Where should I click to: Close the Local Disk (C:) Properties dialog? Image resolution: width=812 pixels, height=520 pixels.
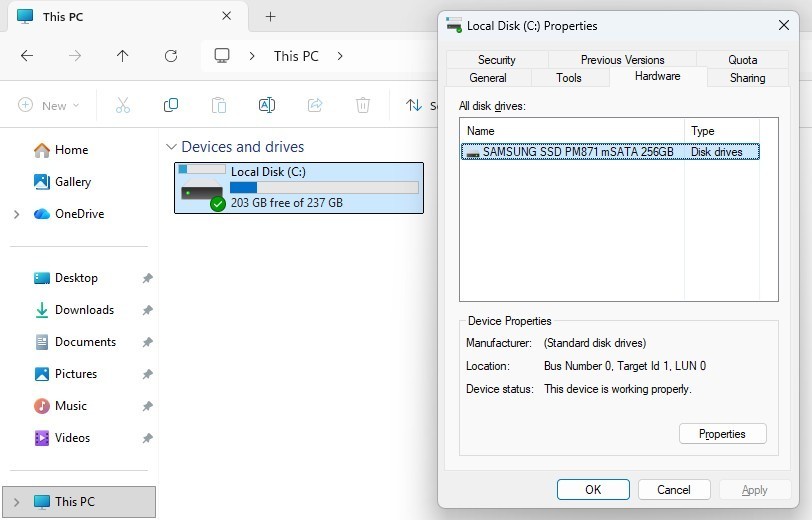pos(784,25)
